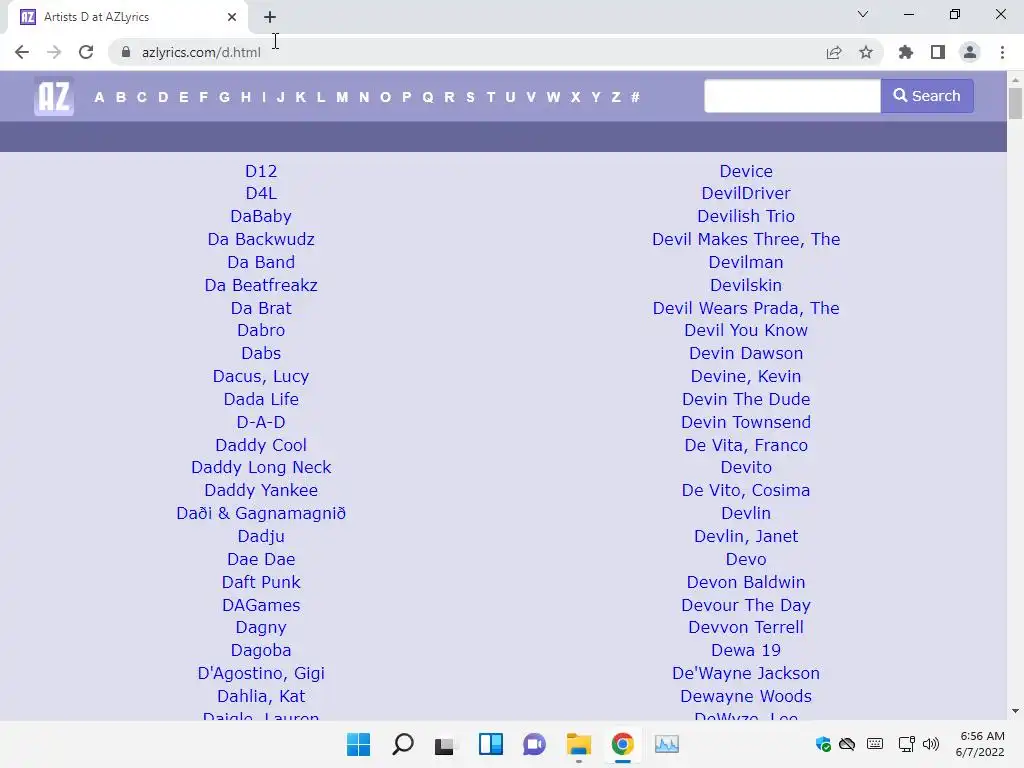Open the volume tray icon

point(931,744)
